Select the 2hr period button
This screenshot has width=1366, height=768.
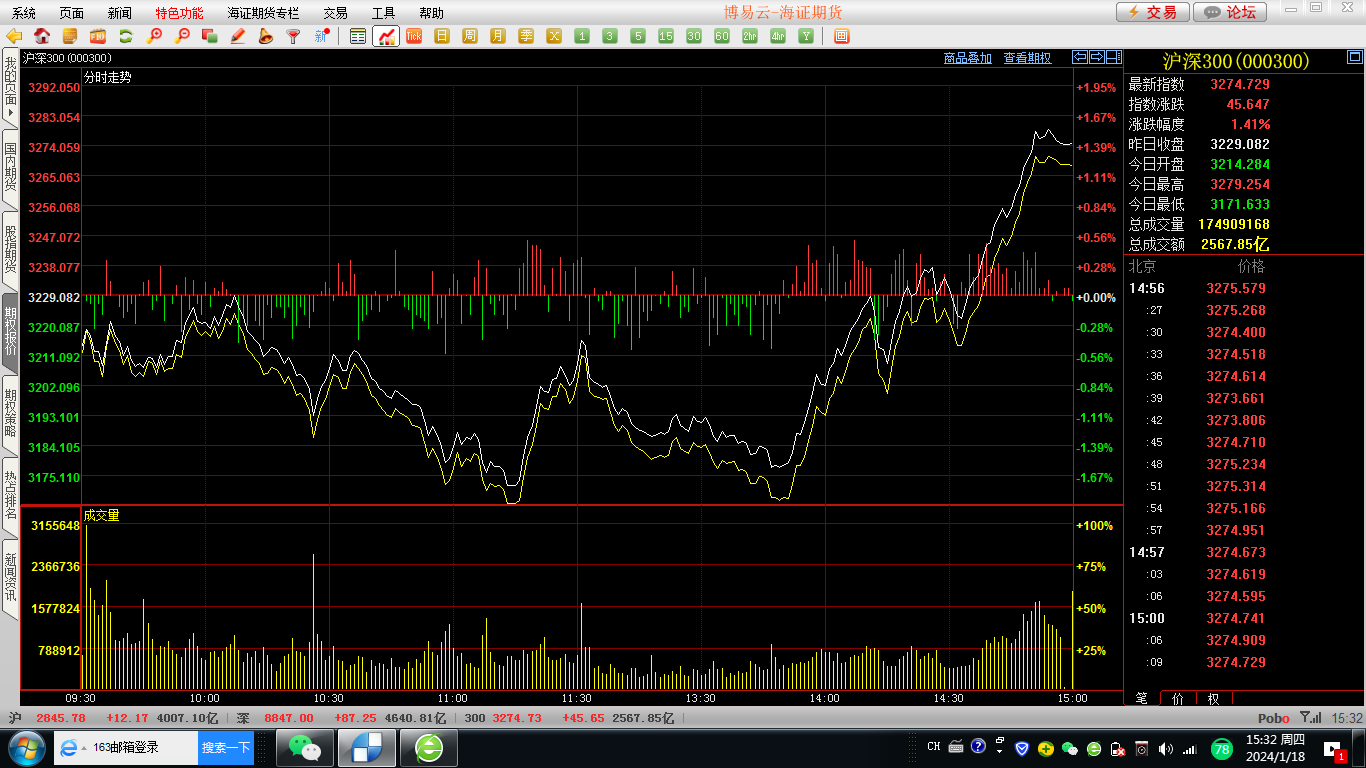coord(750,36)
